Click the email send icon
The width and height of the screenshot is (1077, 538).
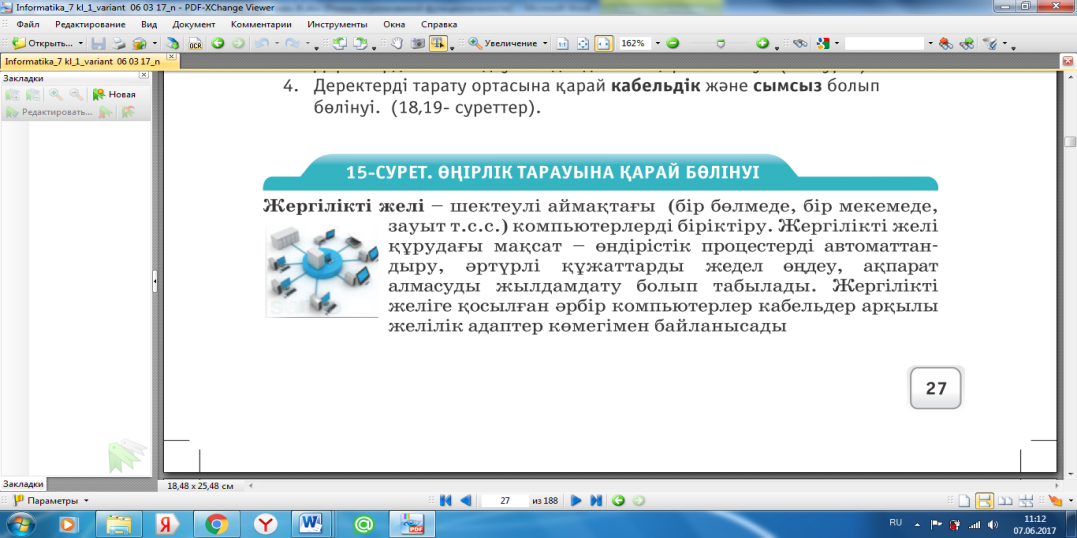[x=139, y=43]
